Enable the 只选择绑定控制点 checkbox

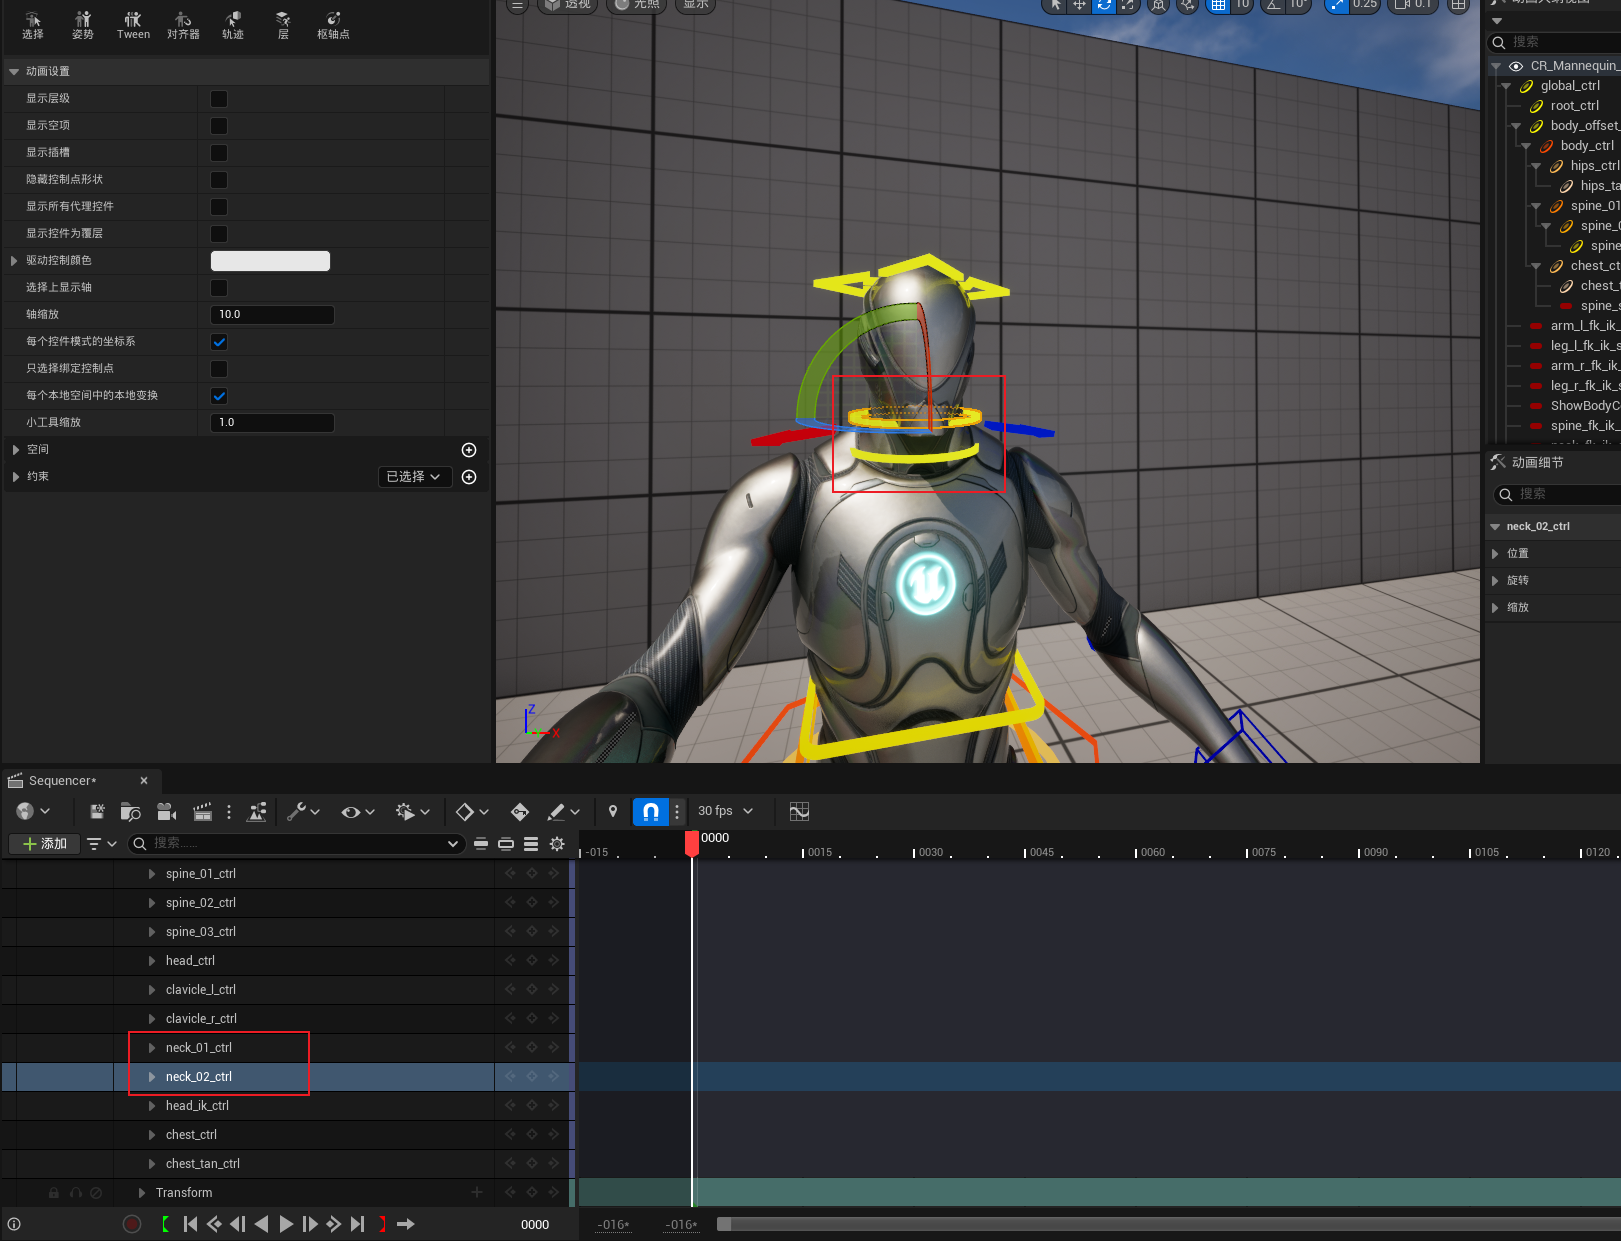point(219,369)
